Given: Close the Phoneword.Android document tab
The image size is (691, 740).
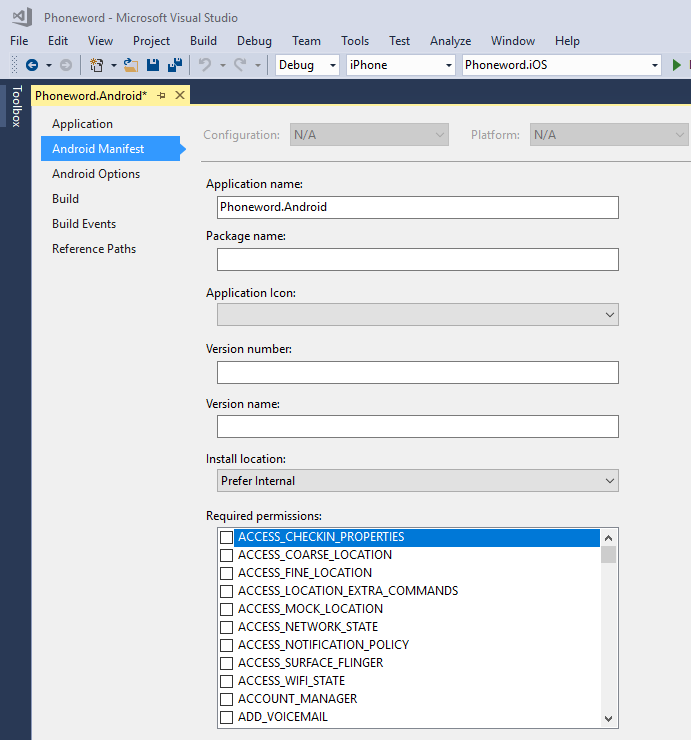Looking at the screenshot, I should click(180, 95).
